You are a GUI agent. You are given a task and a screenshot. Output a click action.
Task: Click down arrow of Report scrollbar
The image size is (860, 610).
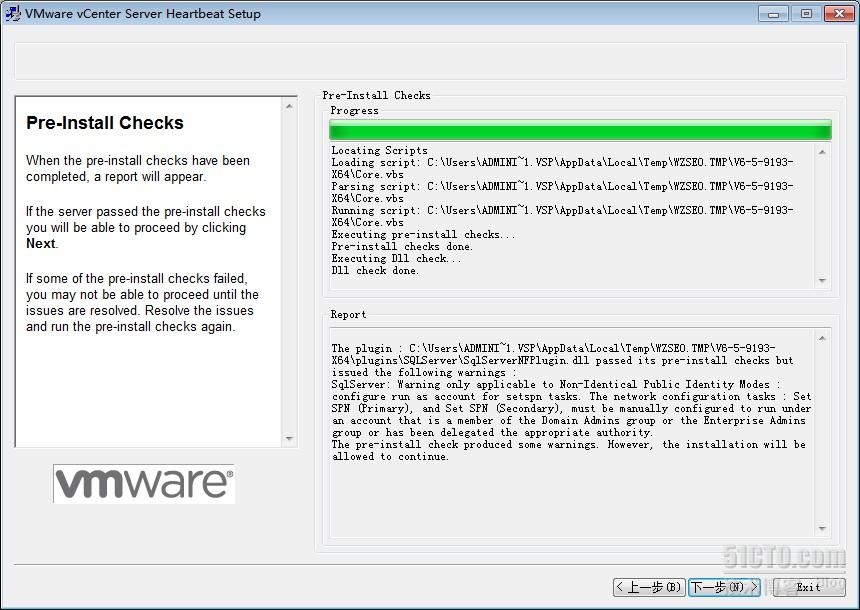pos(822,528)
